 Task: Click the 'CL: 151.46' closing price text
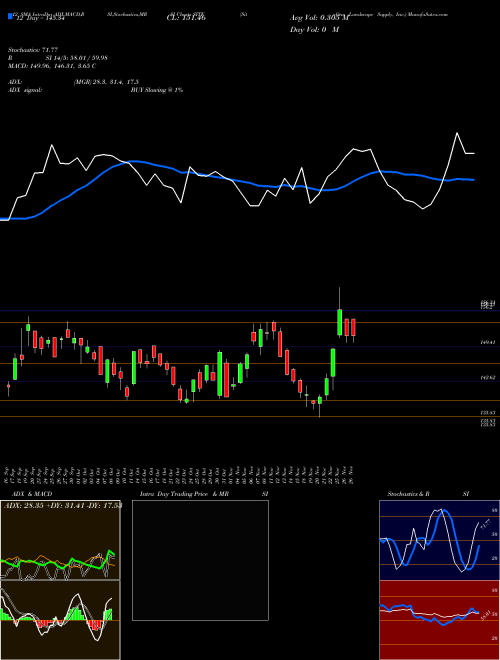pos(186,18)
